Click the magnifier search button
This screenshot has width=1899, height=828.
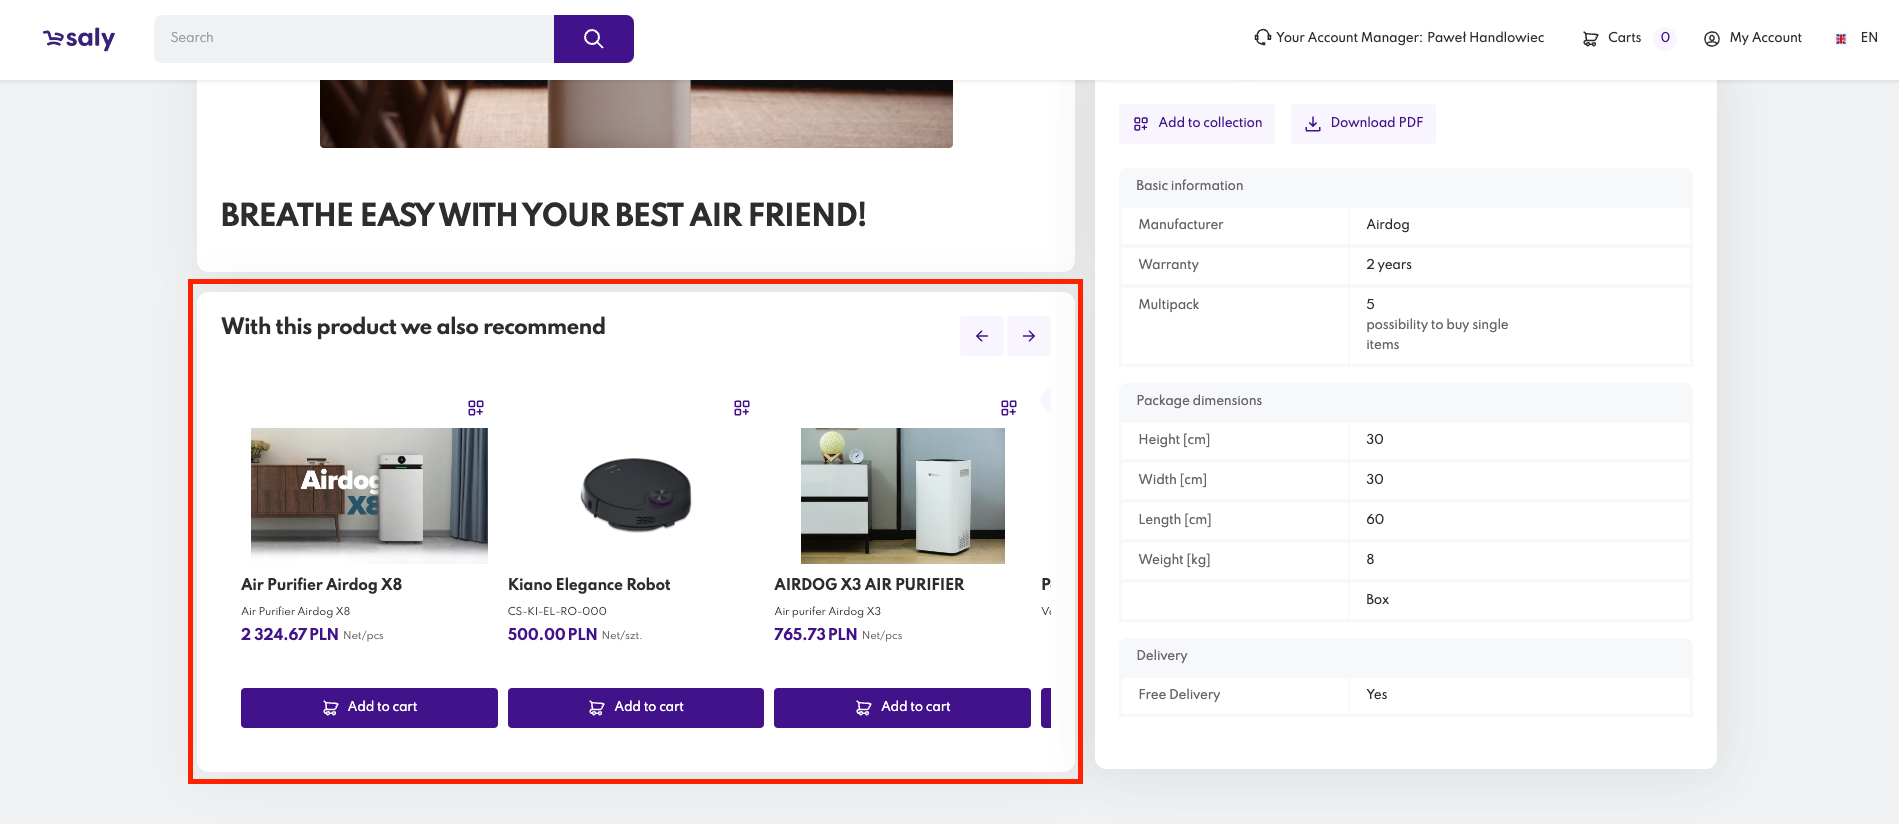(593, 39)
